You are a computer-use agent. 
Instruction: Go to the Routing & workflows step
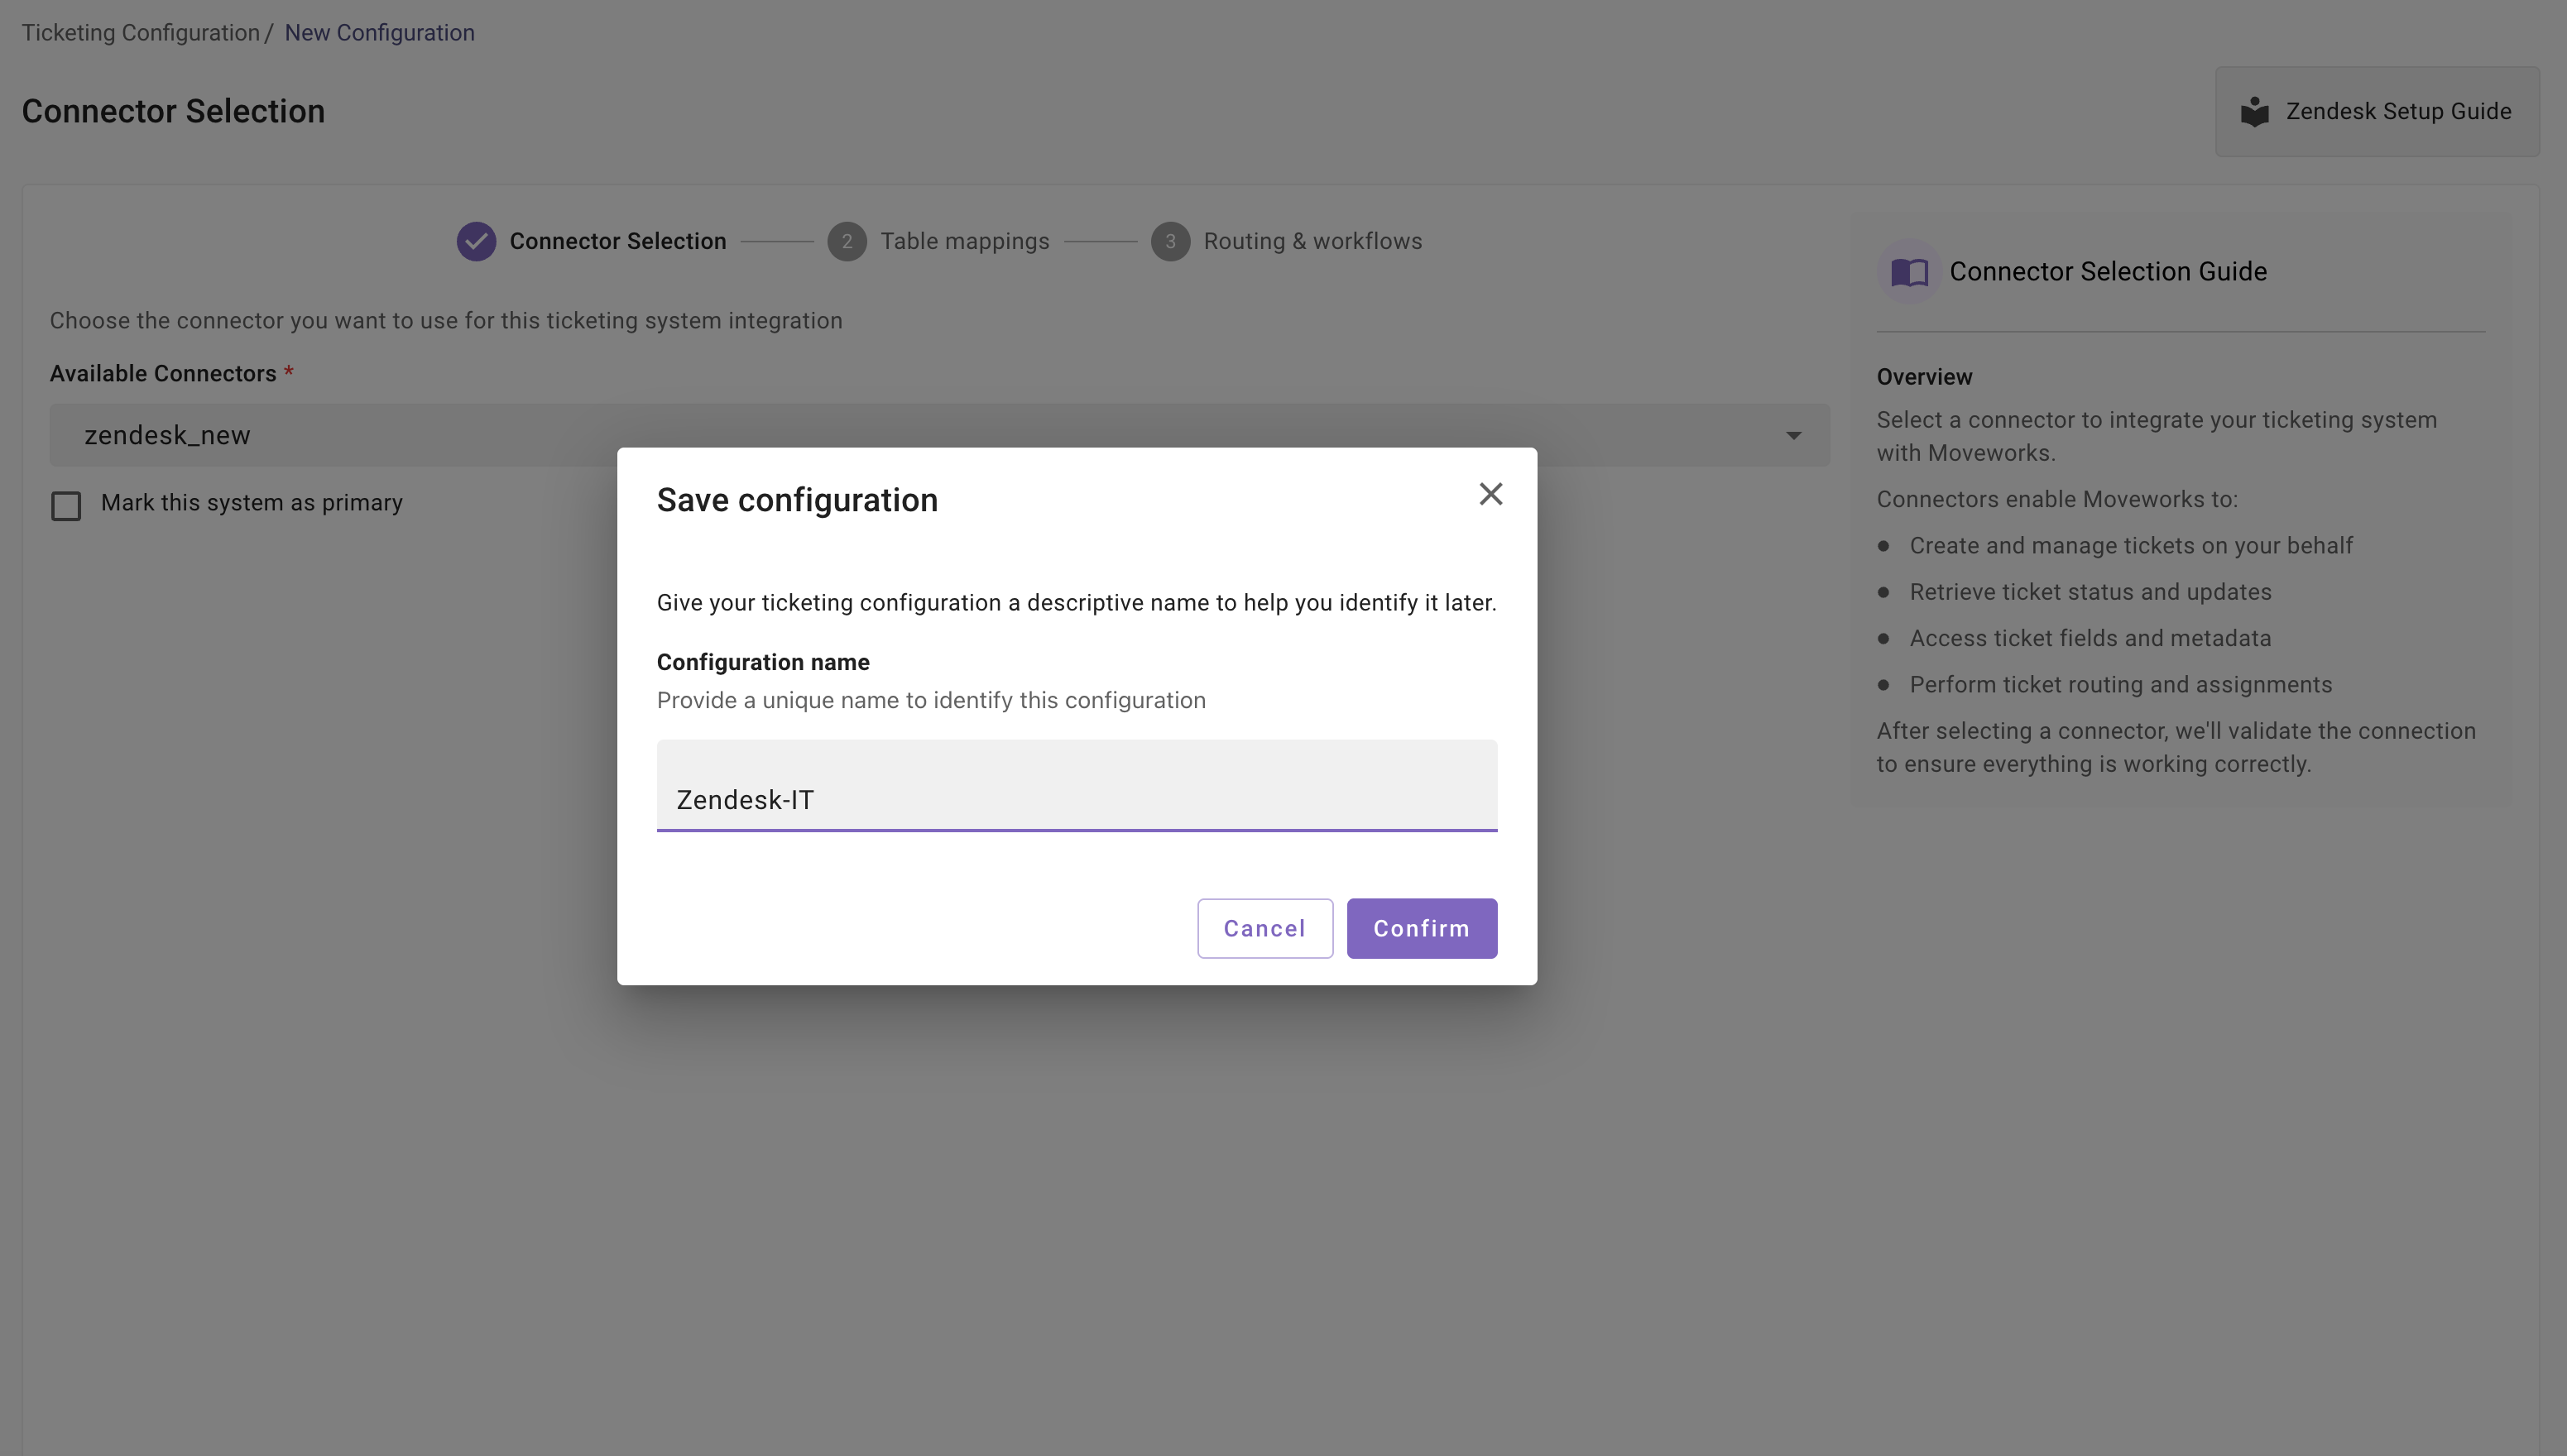(x=1312, y=242)
